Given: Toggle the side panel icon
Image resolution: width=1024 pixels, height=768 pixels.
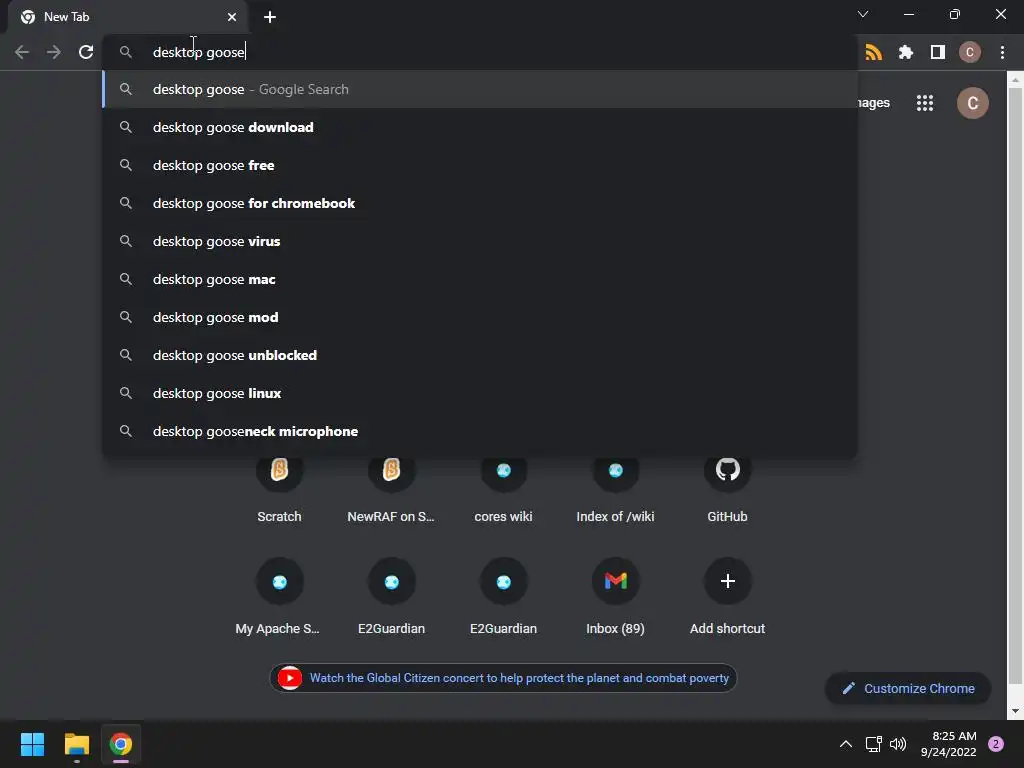Looking at the screenshot, I should [938, 52].
